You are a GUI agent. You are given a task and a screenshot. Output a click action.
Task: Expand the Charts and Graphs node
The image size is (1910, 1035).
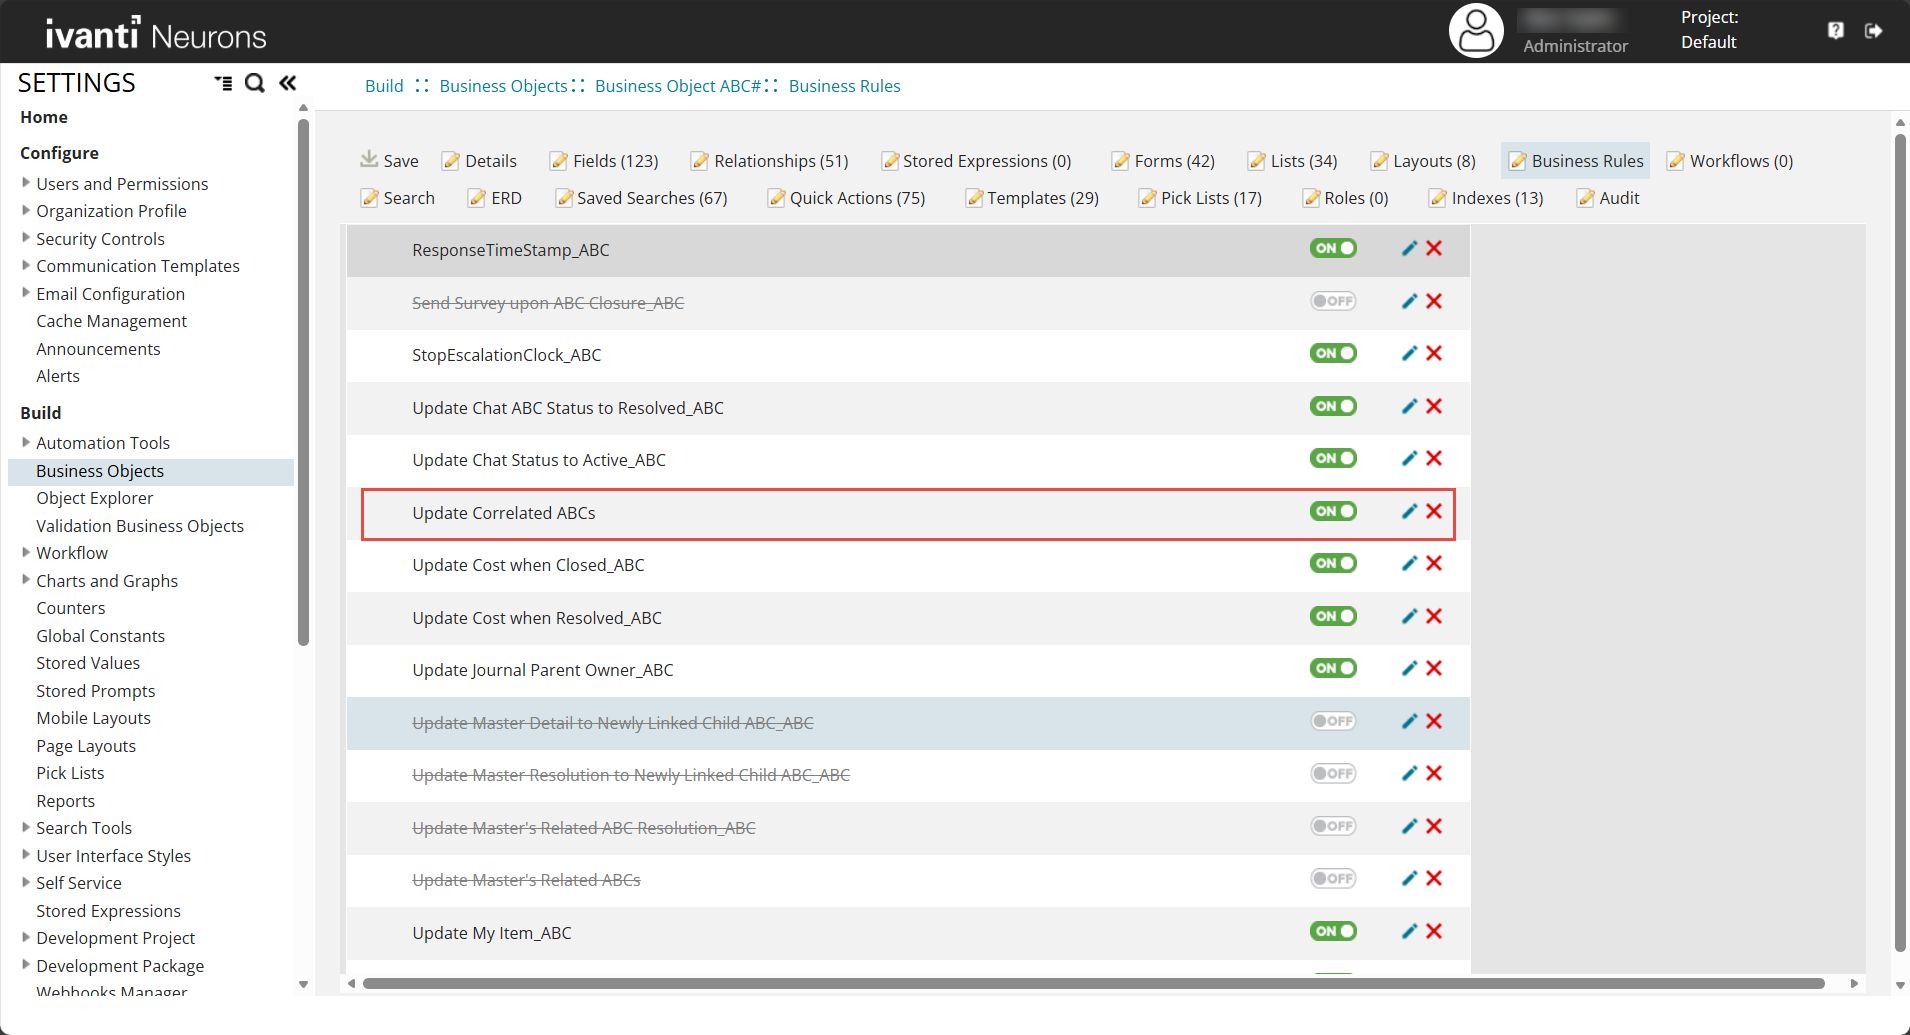point(26,580)
